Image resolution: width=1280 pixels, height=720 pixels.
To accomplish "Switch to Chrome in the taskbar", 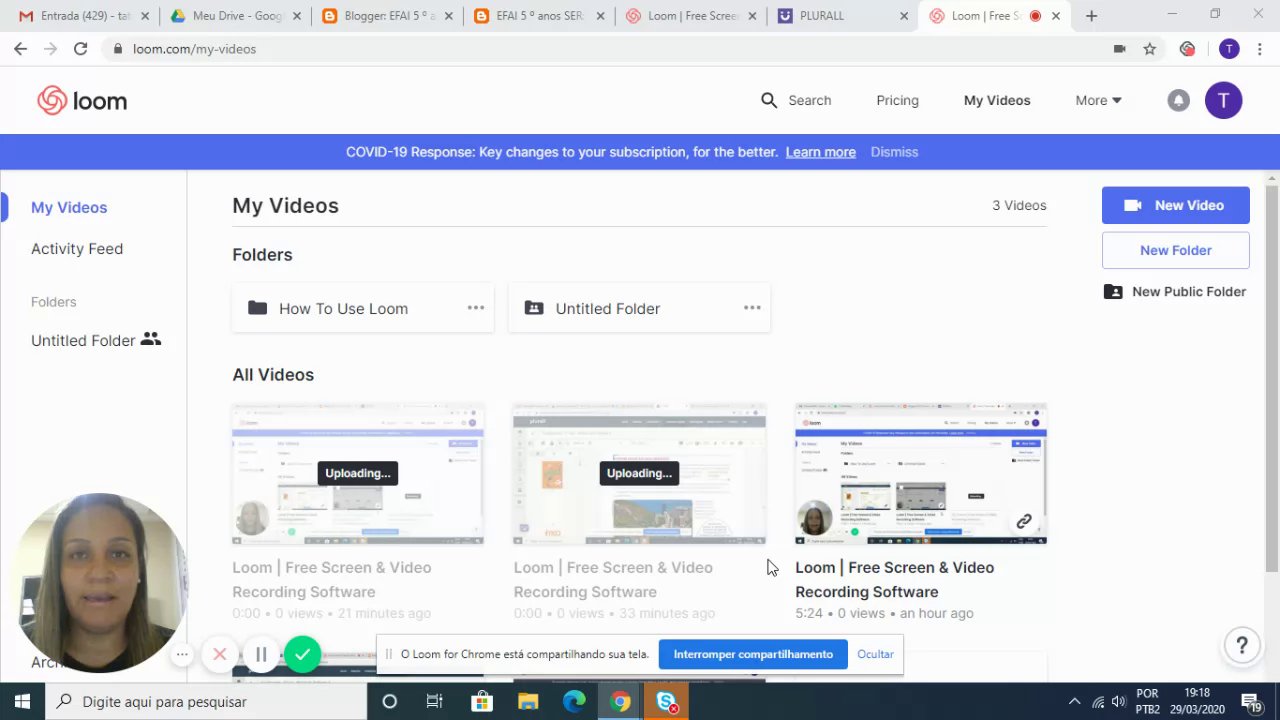I will click(620, 701).
